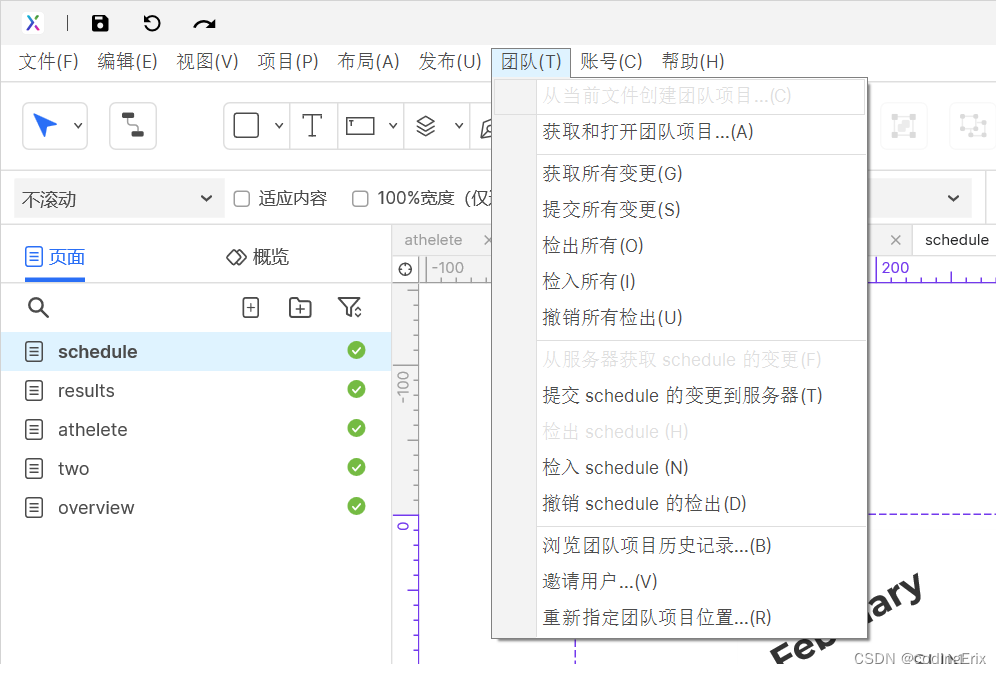Click the green check beside results
1002x677 pixels.
click(x=357, y=389)
